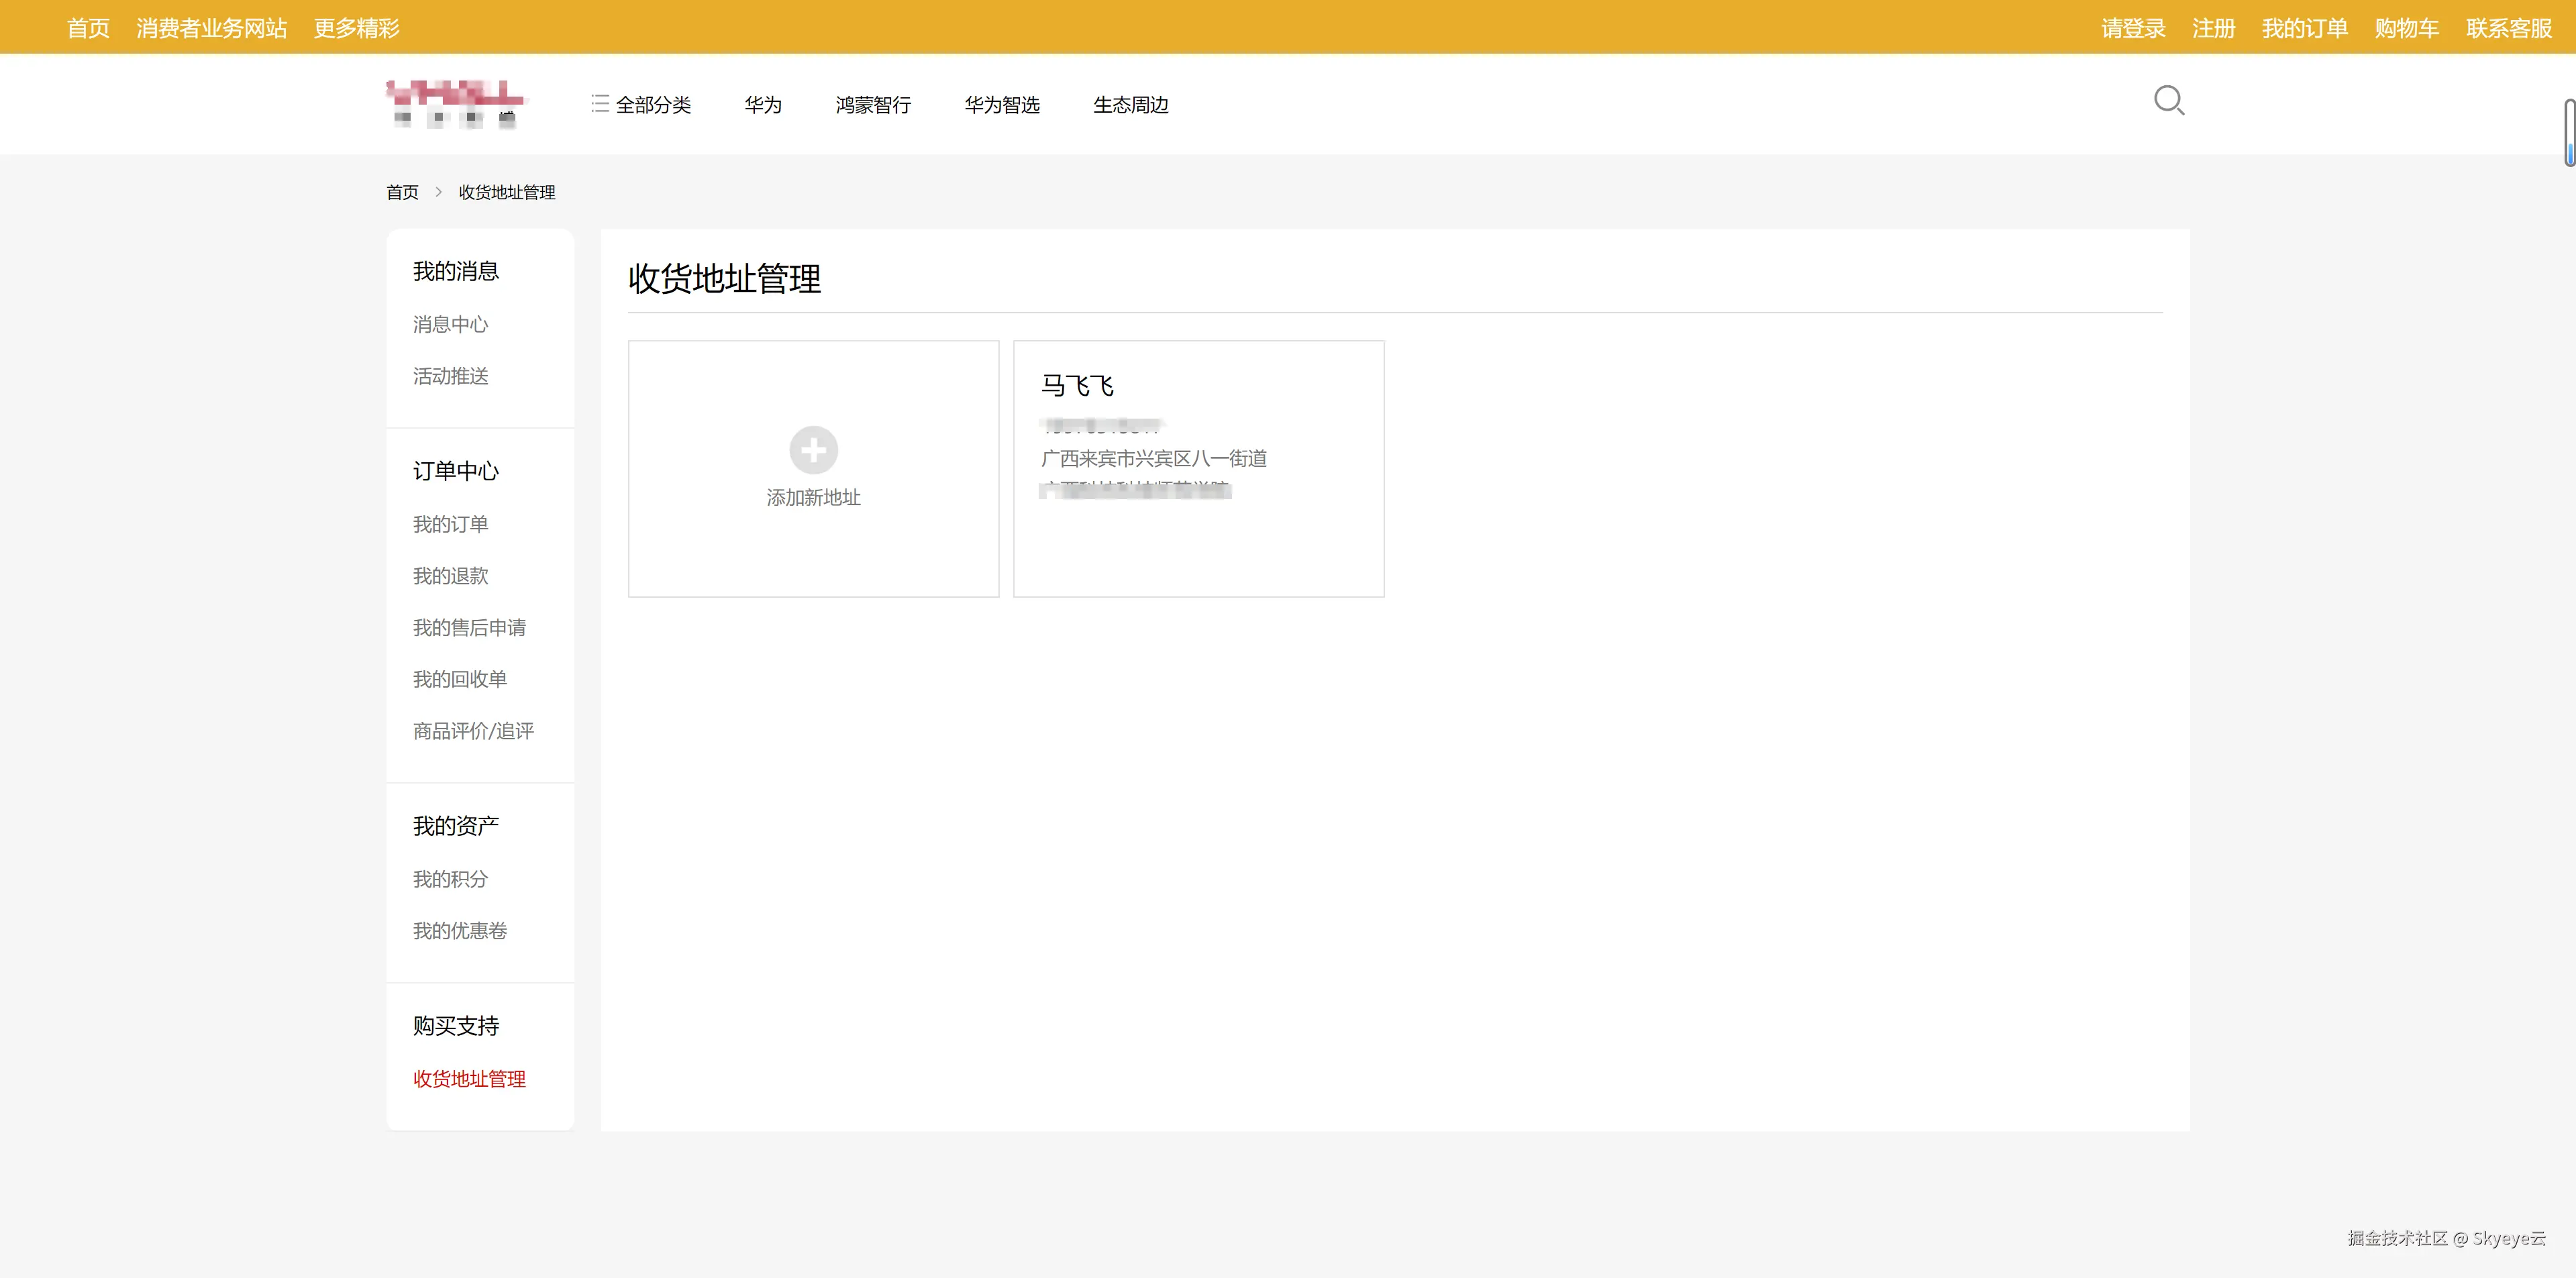This screenshot has width=2576, height=1278.
Task: Open 生态周边 navigation item
Action: 1130,105
